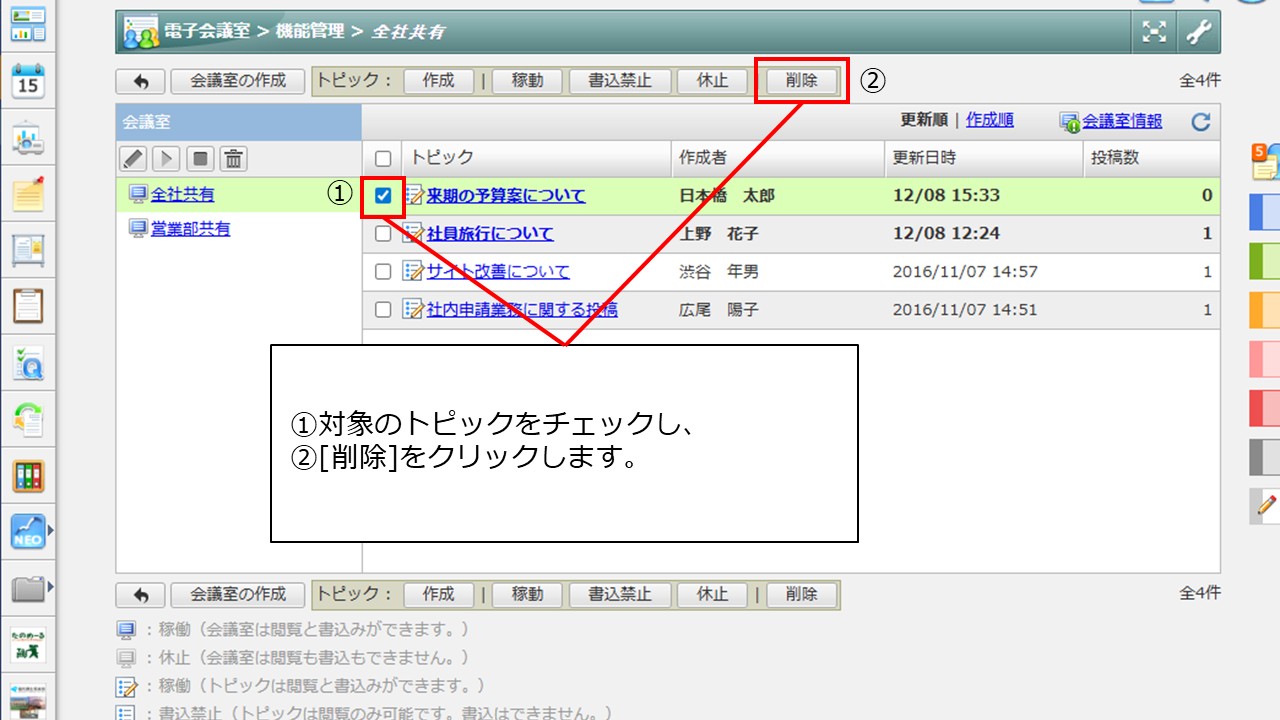Screen dimensions: 1280x720
Task: Click the refresh icon above the topic list
Action: pos(1201,122)
